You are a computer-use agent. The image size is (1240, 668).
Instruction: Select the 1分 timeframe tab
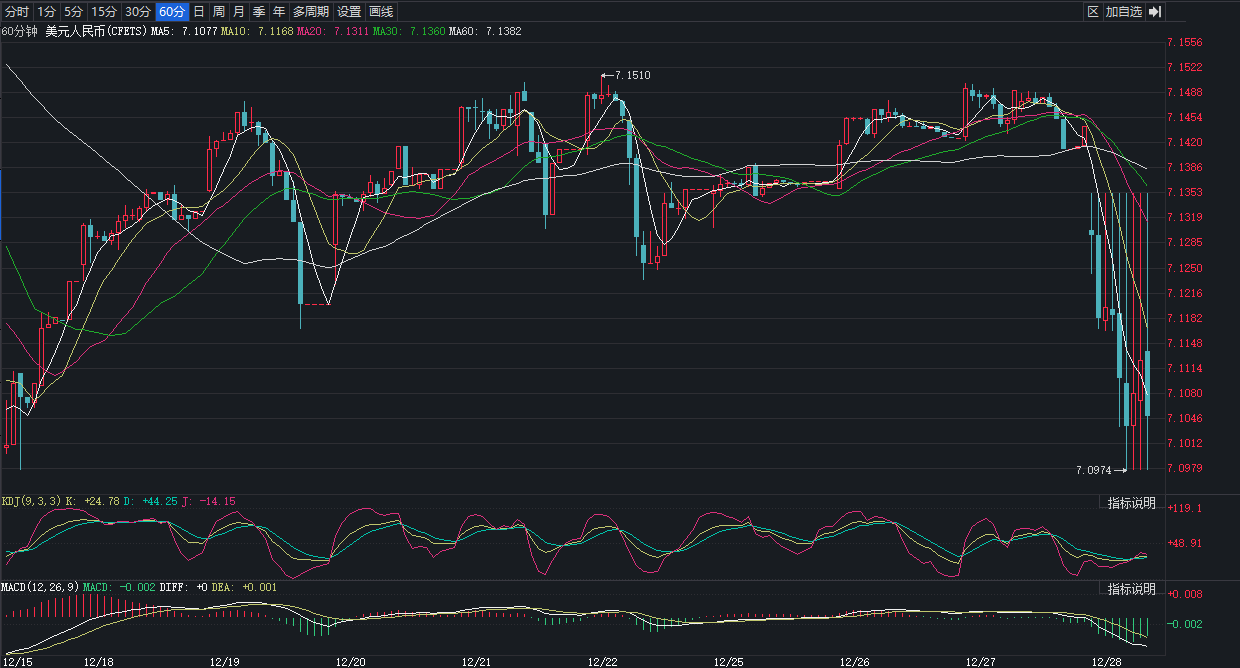coord(46,12)
